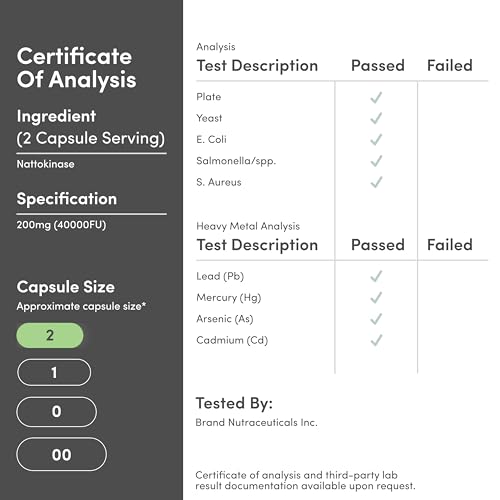Click the Arsenic (As) passed checkmark
The image size is (500, 500).
(376, 319)
